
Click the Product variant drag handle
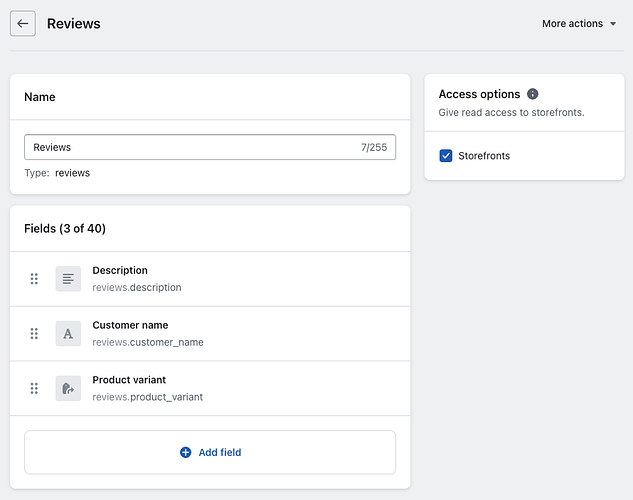click(34, 388)
